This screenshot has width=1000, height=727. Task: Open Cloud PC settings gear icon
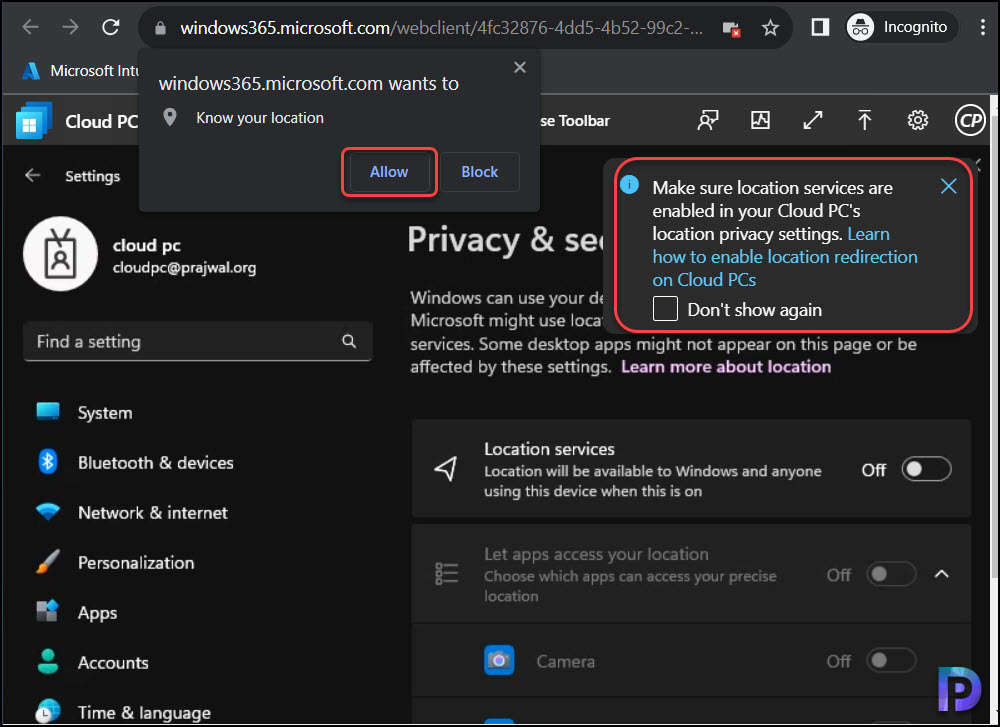coord(918,120)
